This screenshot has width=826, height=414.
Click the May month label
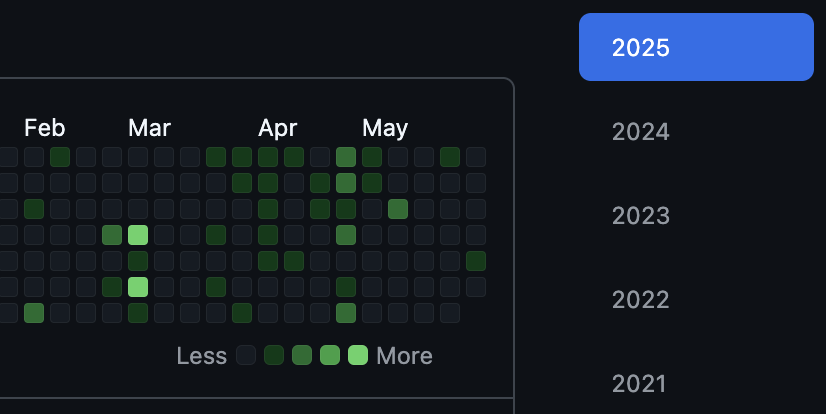pos(385,128)
